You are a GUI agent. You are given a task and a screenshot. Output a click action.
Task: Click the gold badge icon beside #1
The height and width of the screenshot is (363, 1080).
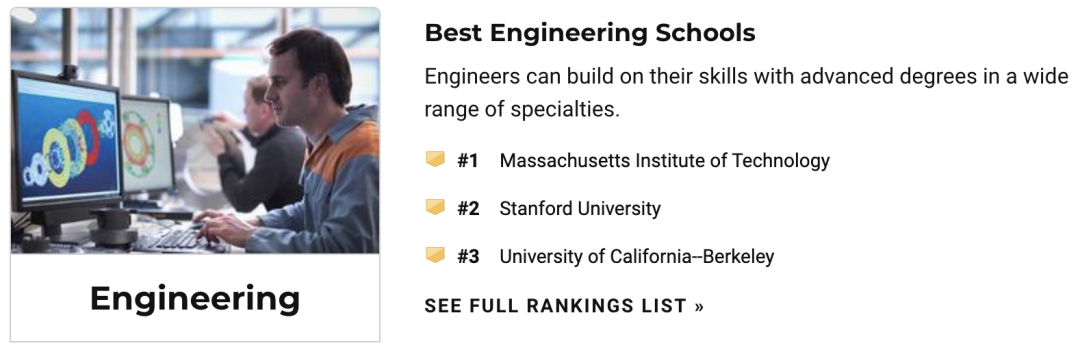pos(435,160)
